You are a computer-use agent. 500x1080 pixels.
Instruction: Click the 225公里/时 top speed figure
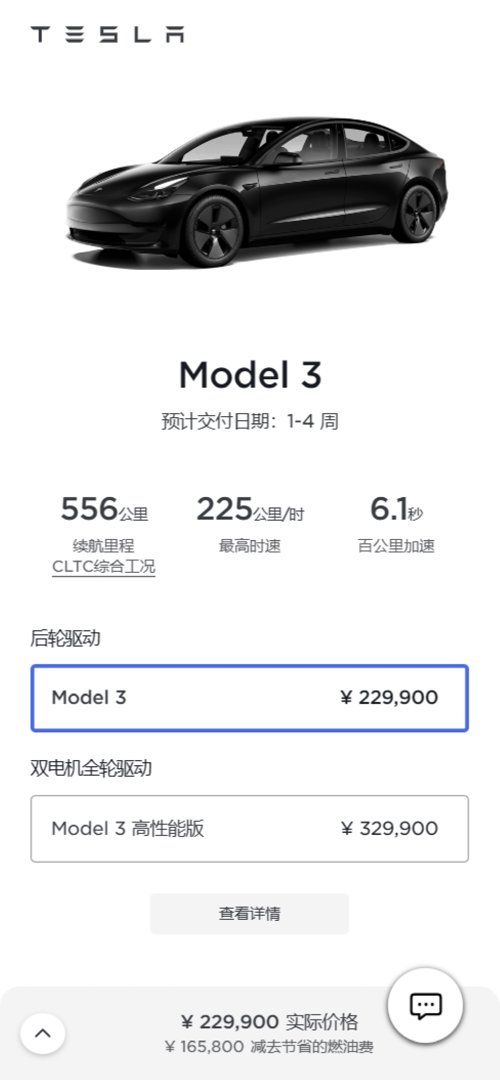coord(250,510)
